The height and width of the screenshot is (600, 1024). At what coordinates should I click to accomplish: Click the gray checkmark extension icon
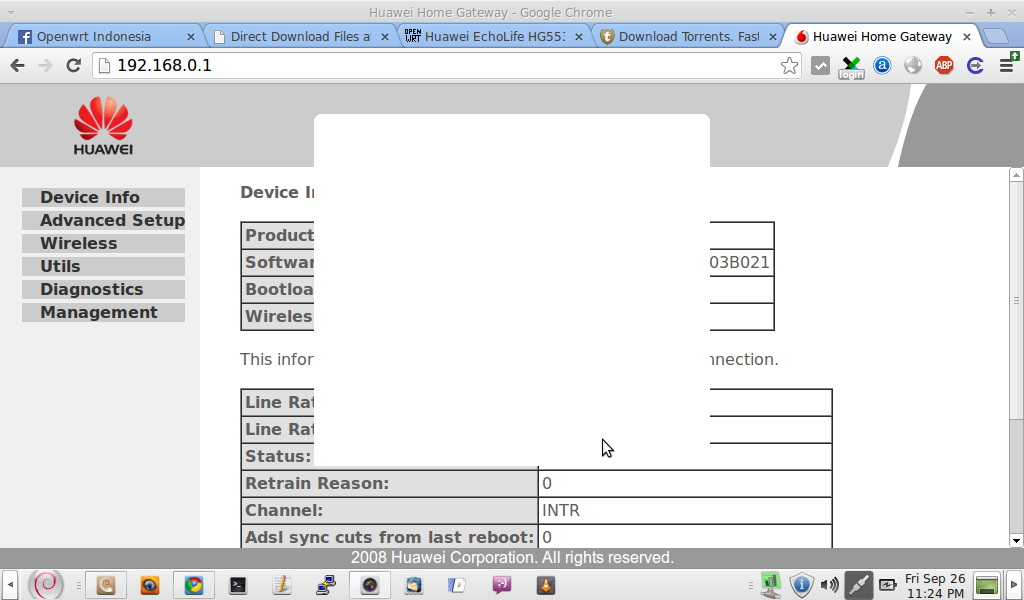820,65
